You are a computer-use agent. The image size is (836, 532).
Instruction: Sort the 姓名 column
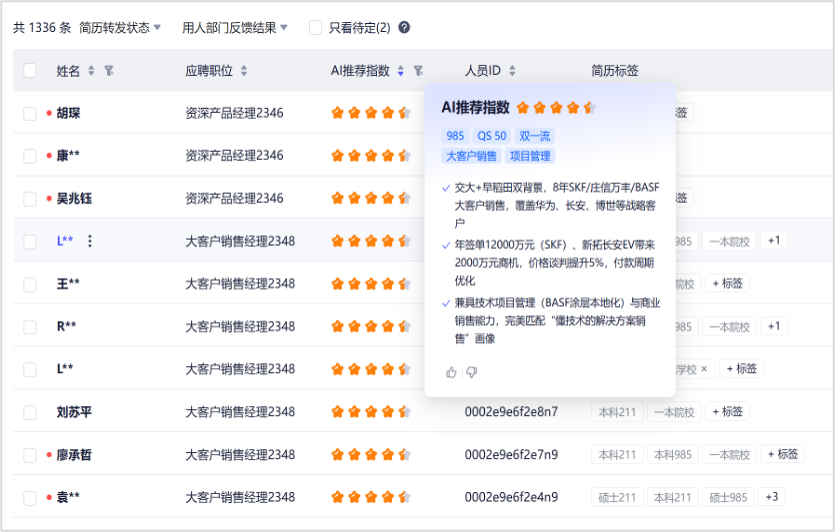(91, 70)
